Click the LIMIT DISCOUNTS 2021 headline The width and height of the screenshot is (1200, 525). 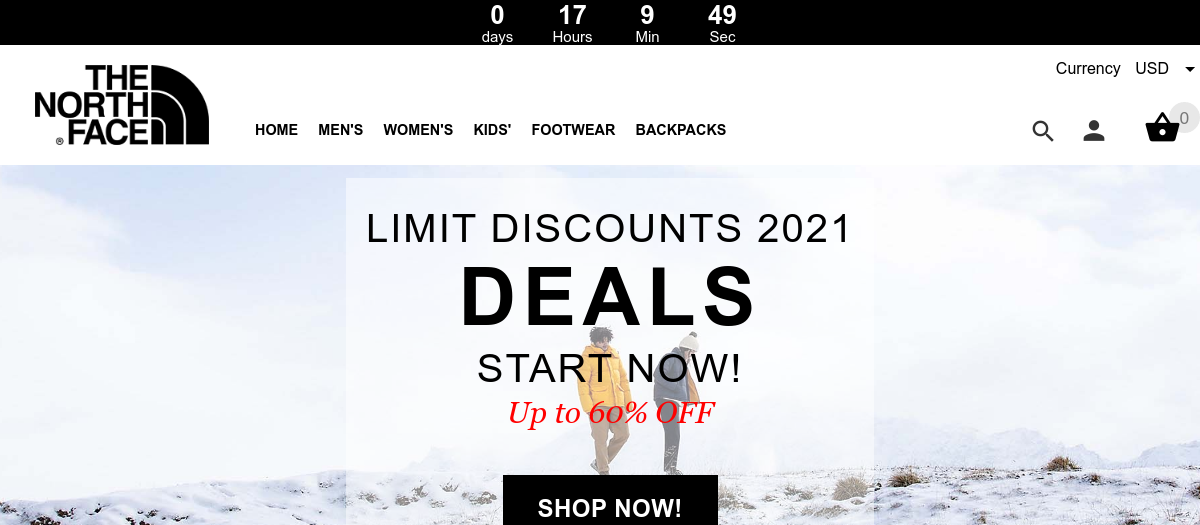pos(609,229)
